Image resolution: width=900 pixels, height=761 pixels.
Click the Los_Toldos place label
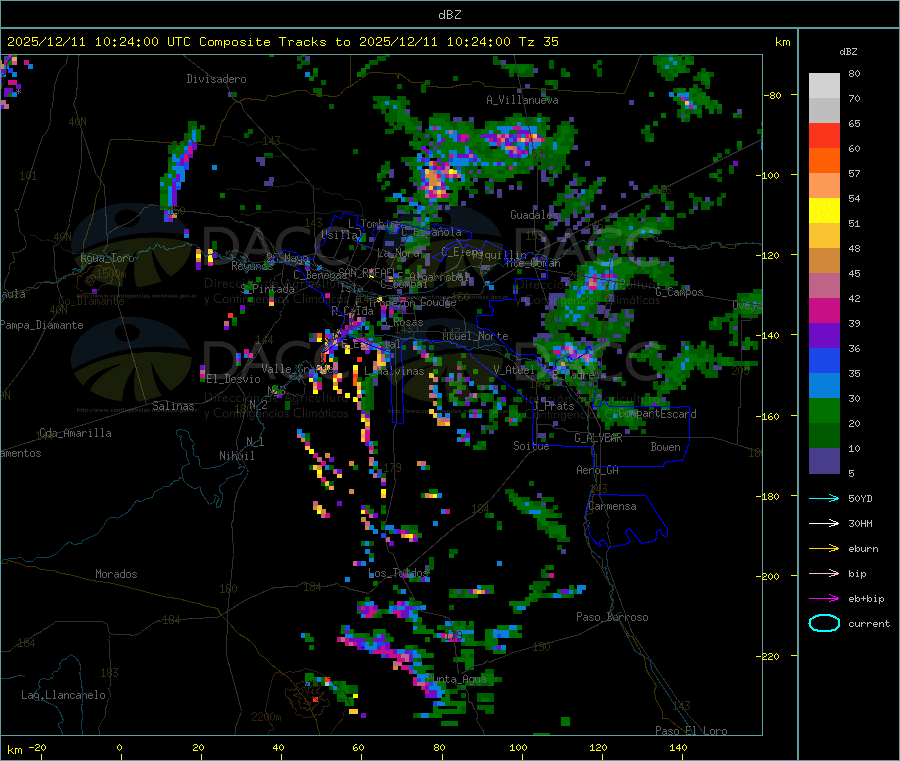(398, 573)
